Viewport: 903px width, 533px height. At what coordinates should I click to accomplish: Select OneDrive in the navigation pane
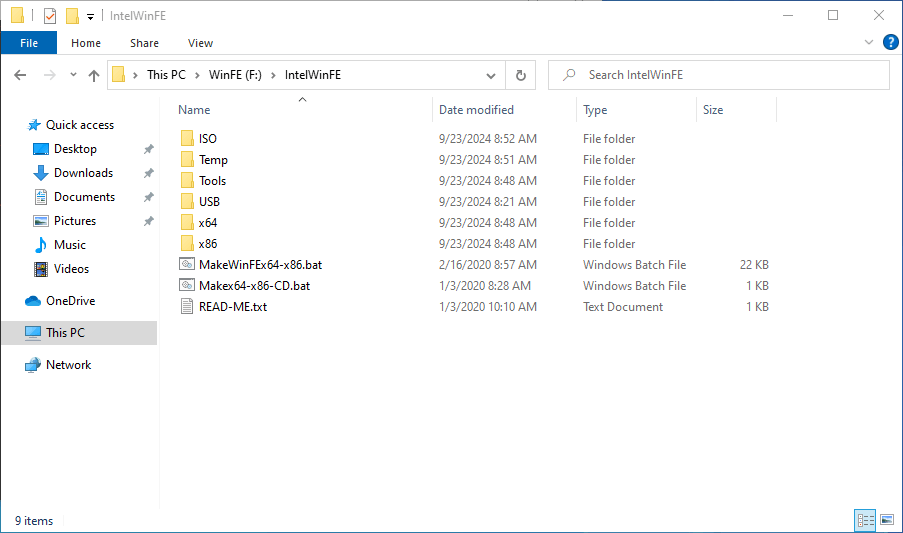[70, 301]
